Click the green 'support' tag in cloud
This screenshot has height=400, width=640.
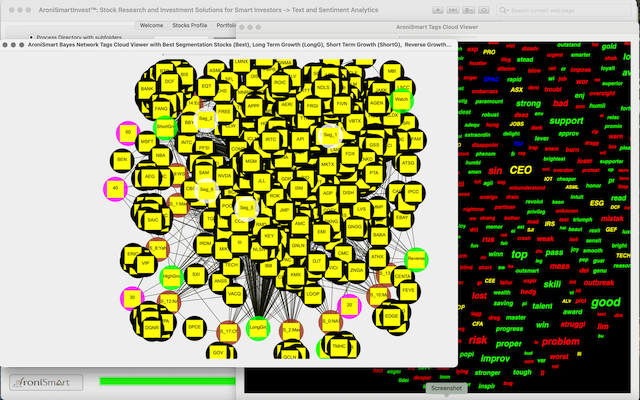tap(566, 121)
